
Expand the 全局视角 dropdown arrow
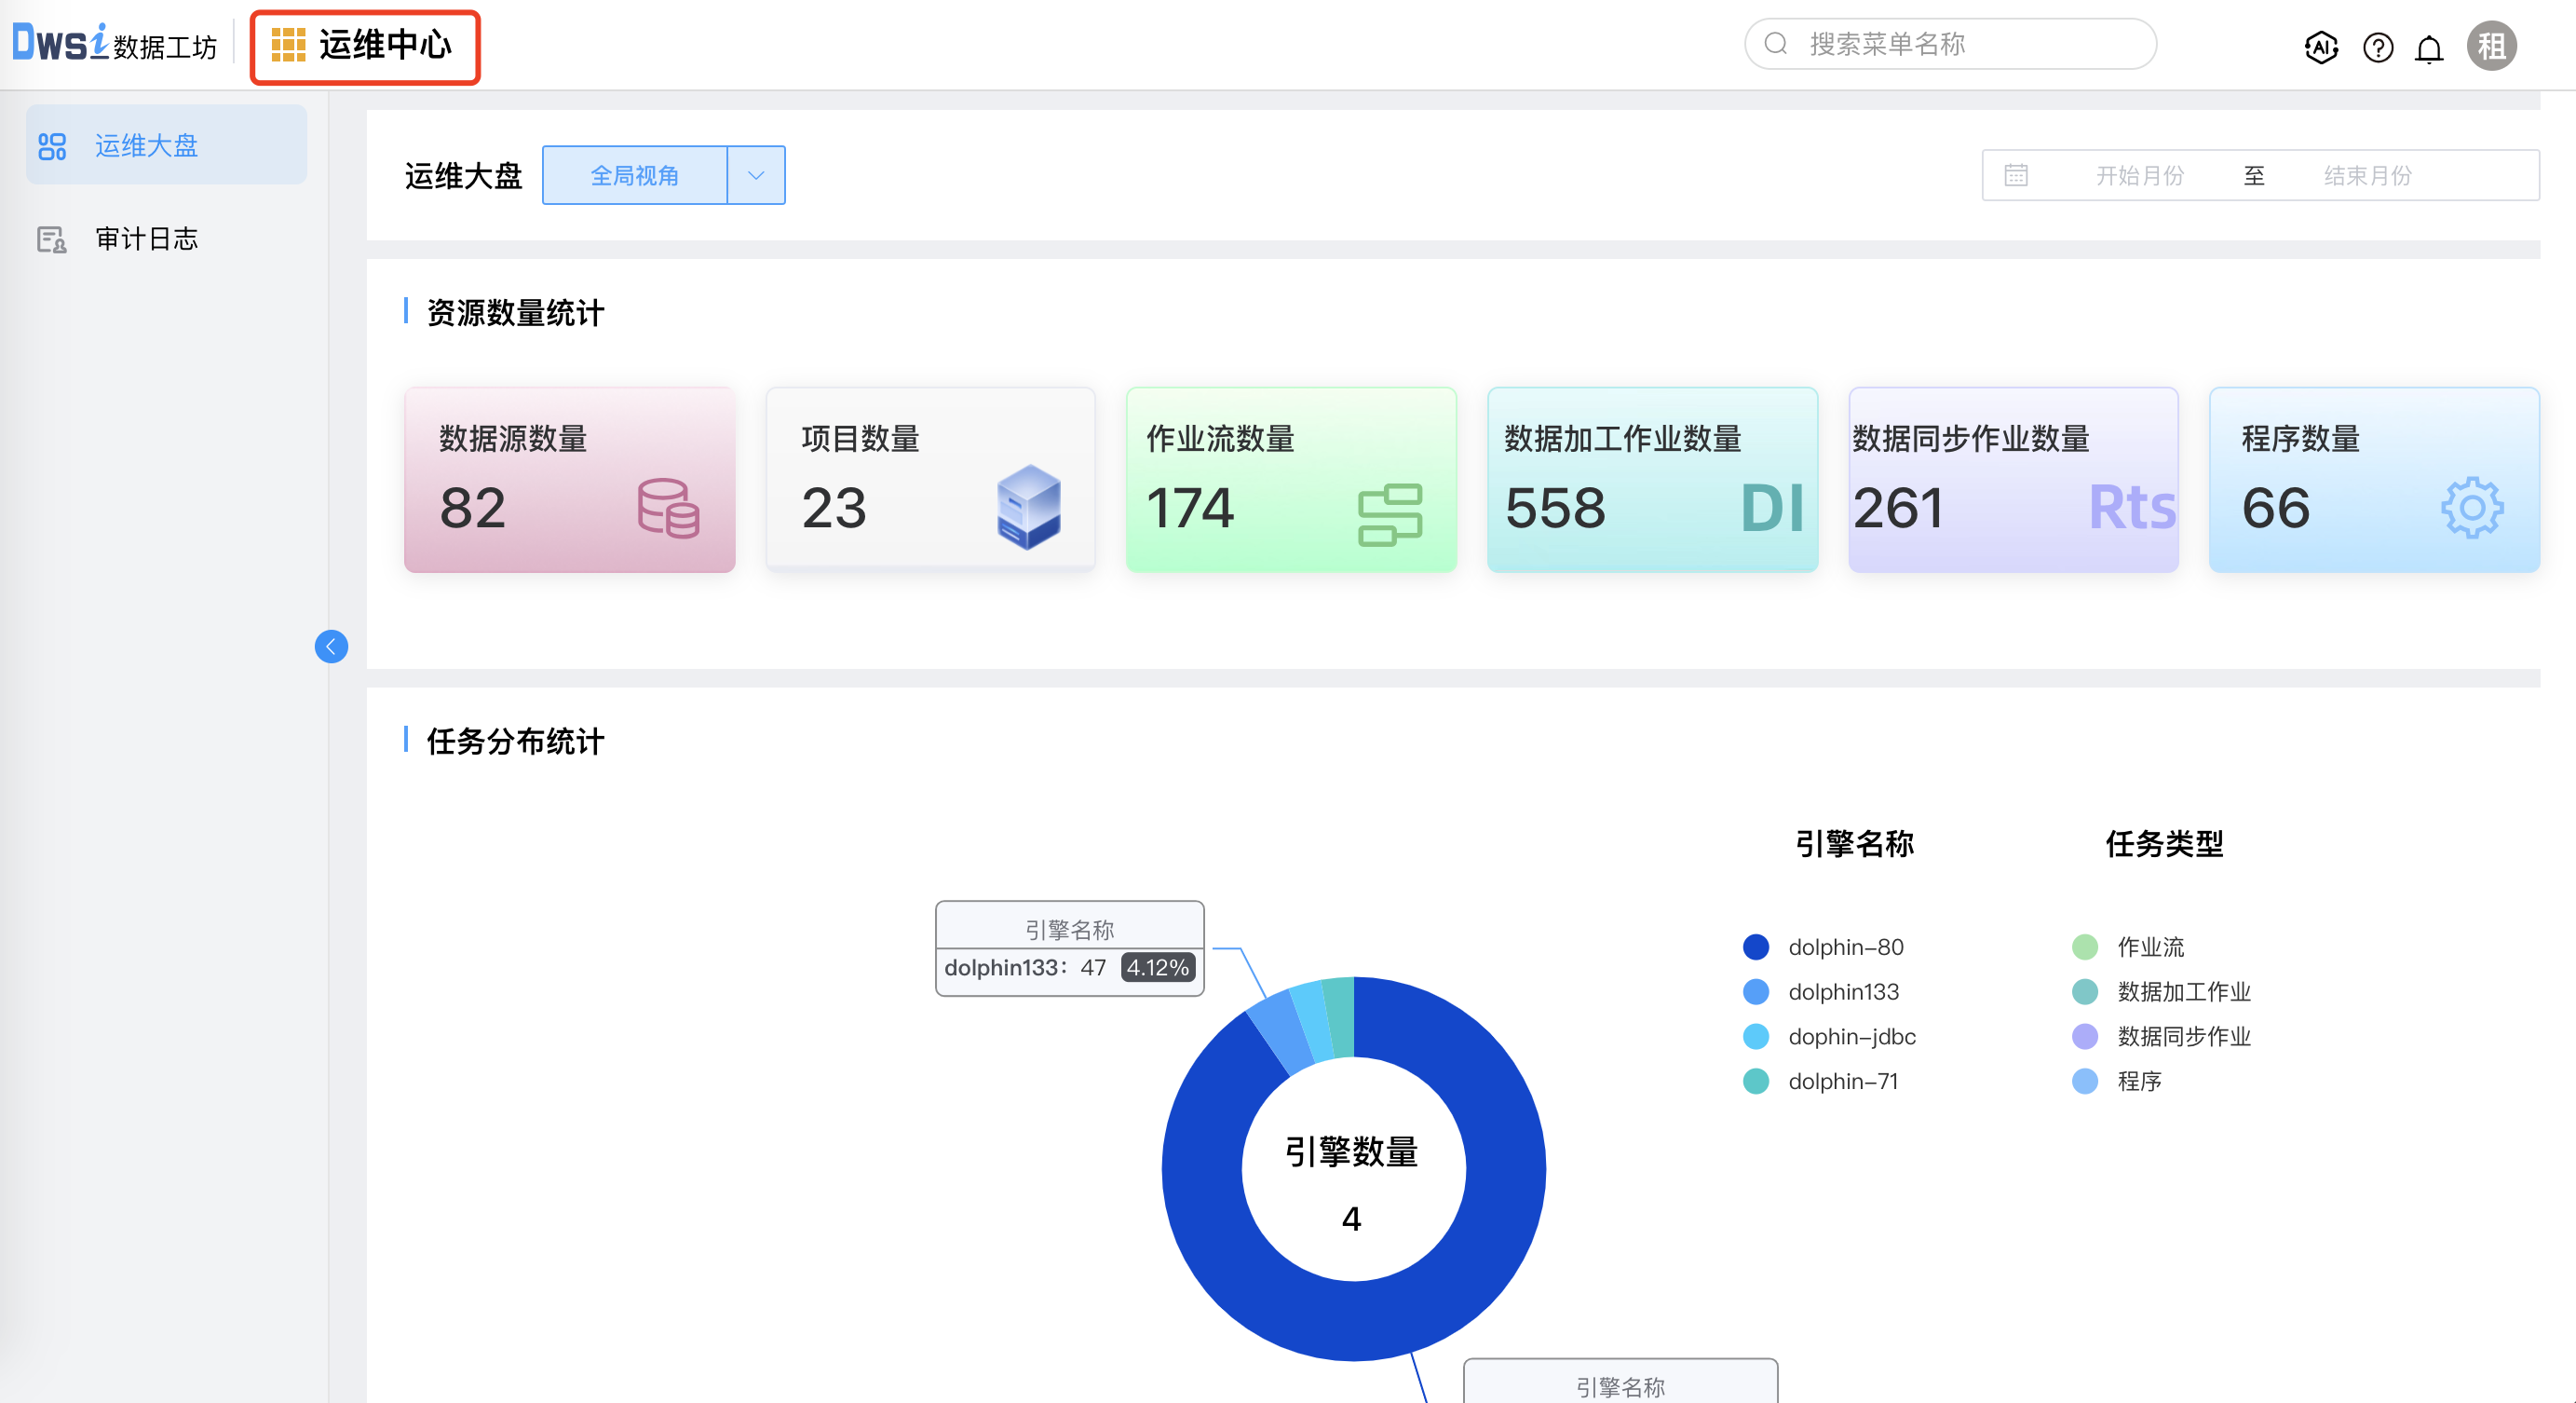pyautogui.click(x=756, y=175)
